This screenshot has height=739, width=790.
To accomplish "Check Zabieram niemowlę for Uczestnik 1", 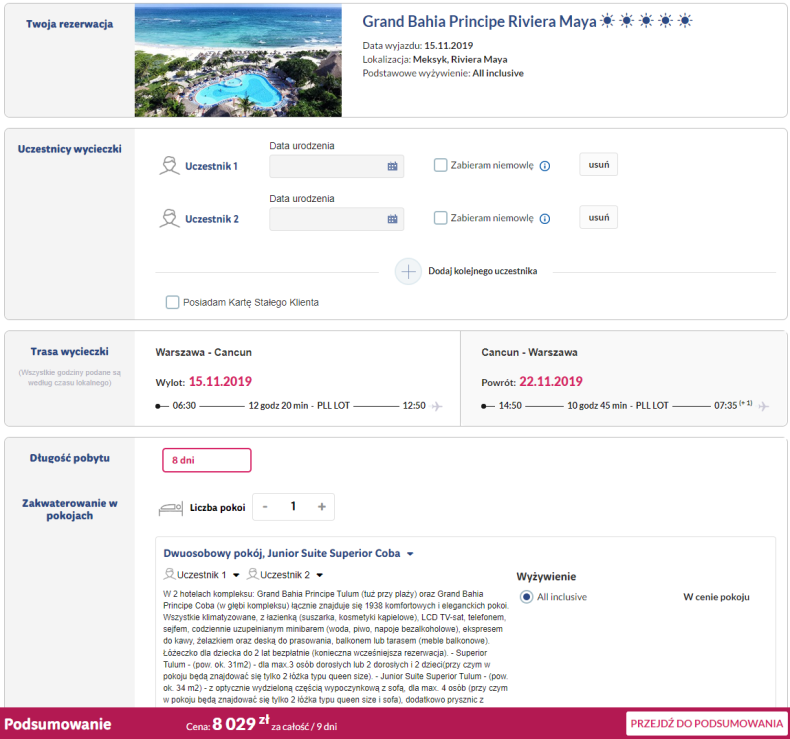I will pos(440,165).
